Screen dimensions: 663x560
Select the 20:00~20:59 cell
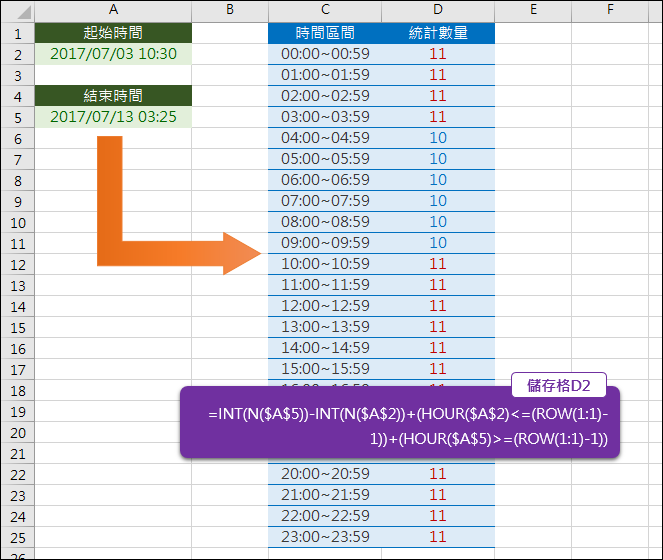325,474
